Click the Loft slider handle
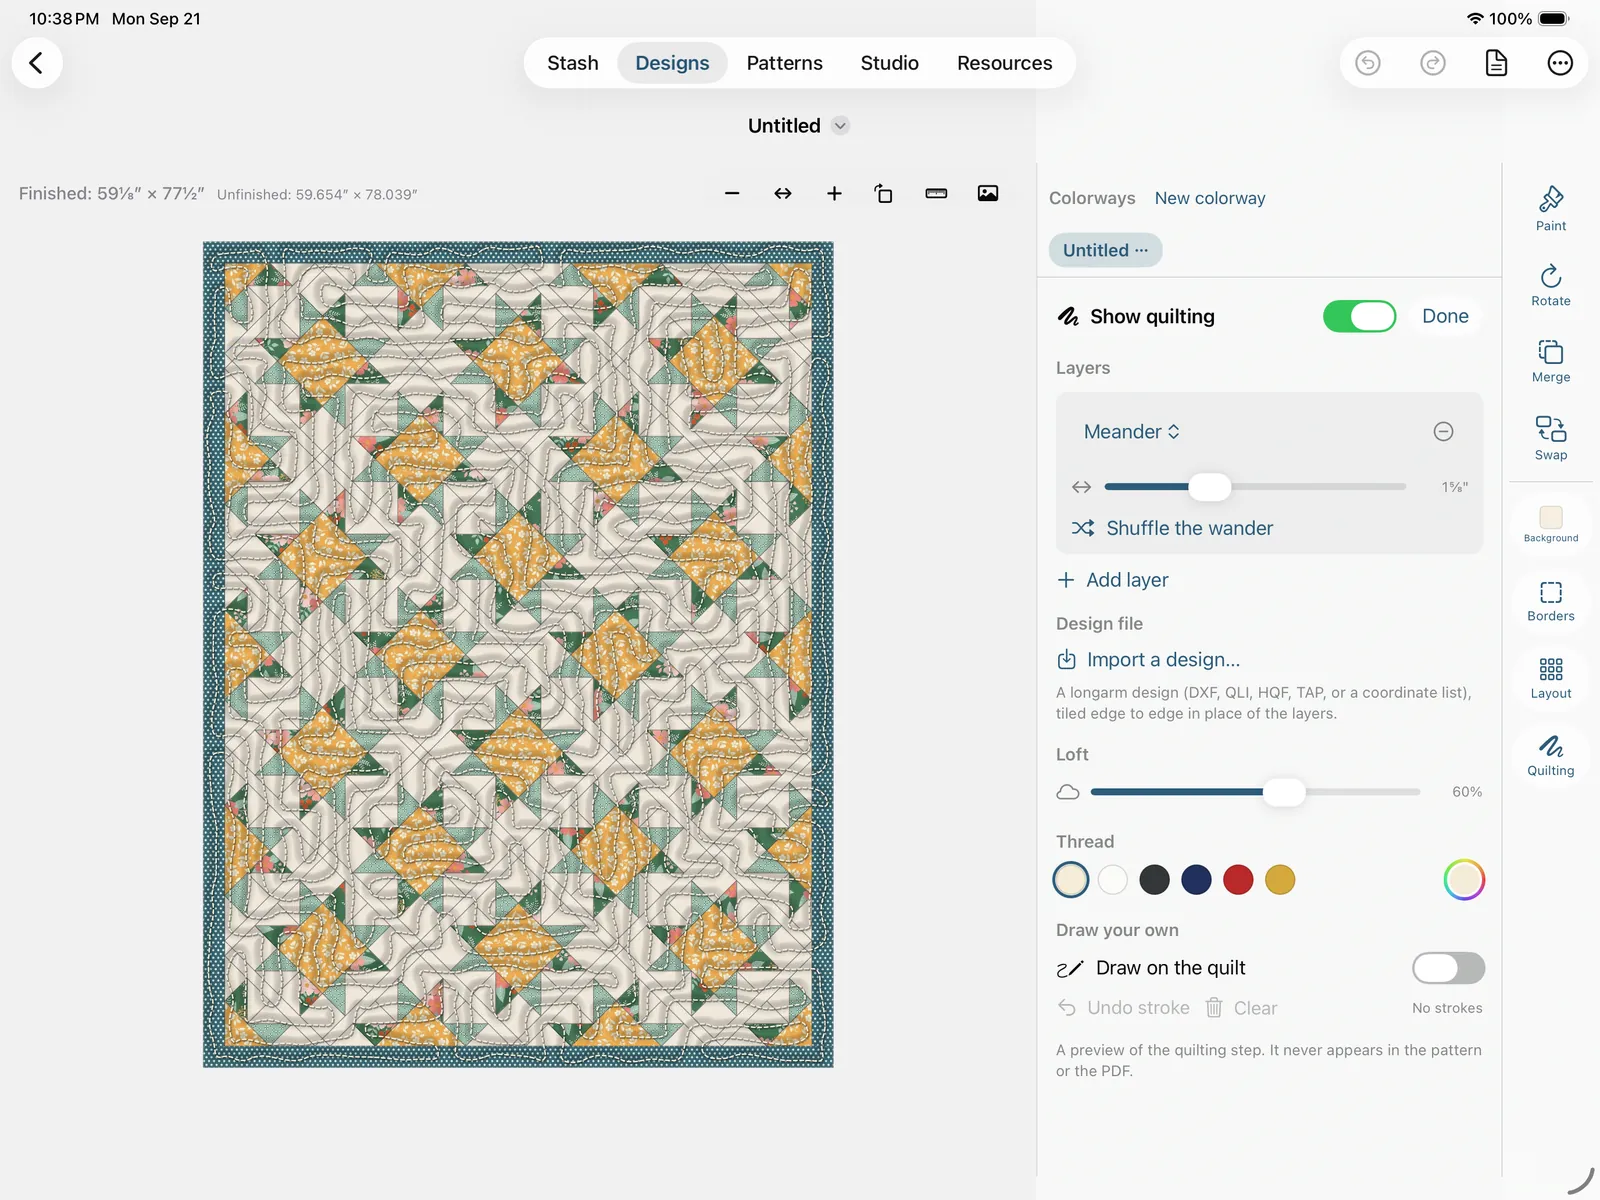 pos(1284,791)
